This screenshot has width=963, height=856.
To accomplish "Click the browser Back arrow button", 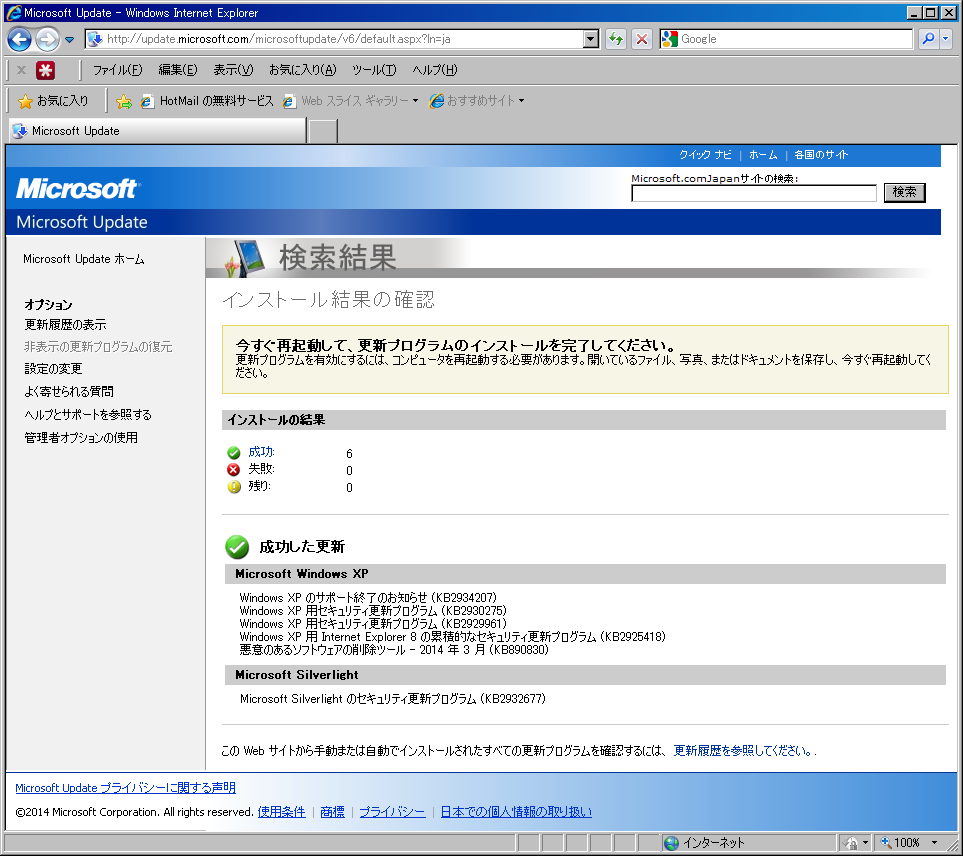I will pyautogui.click(x=19, y=39).
